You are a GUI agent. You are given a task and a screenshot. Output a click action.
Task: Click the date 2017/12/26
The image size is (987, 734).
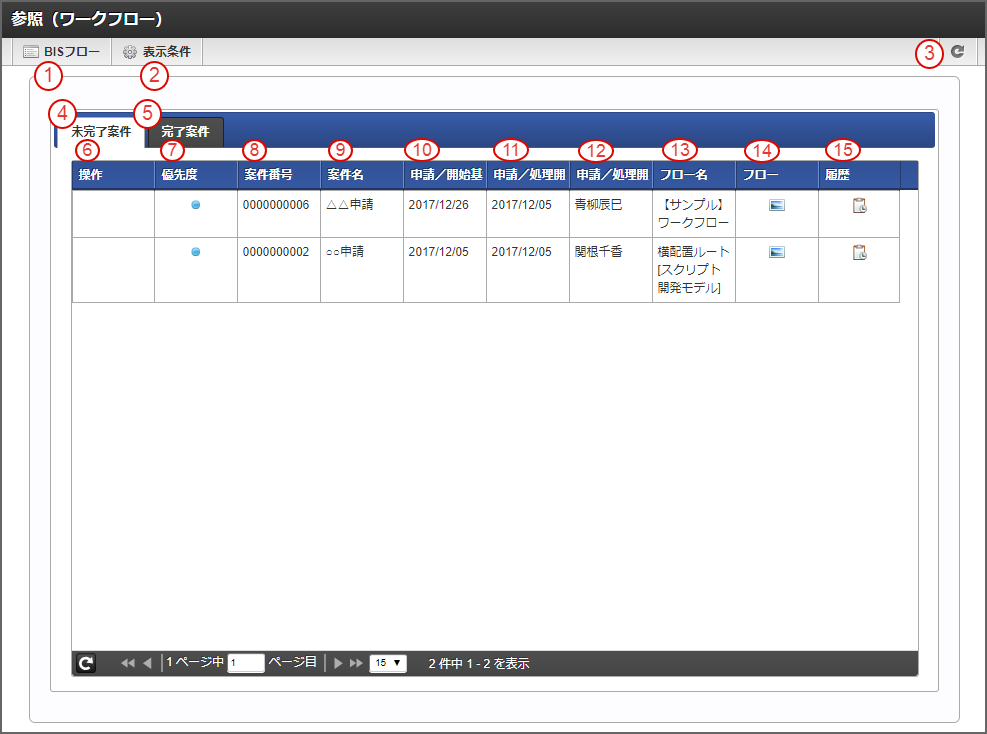[x=439, y=205]
